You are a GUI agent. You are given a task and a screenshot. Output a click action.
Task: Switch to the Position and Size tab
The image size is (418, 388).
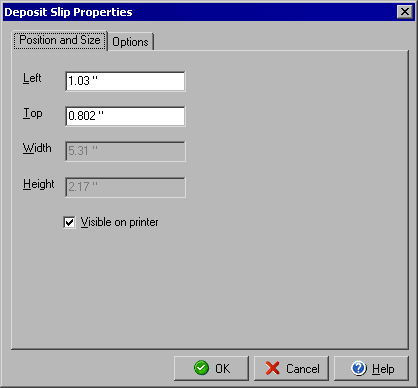60,40
